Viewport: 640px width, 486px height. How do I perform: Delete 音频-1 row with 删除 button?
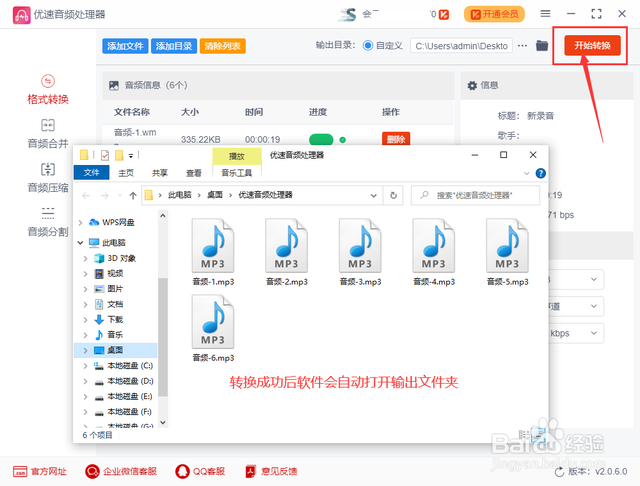pyautogui.click(x=396, y=139)
